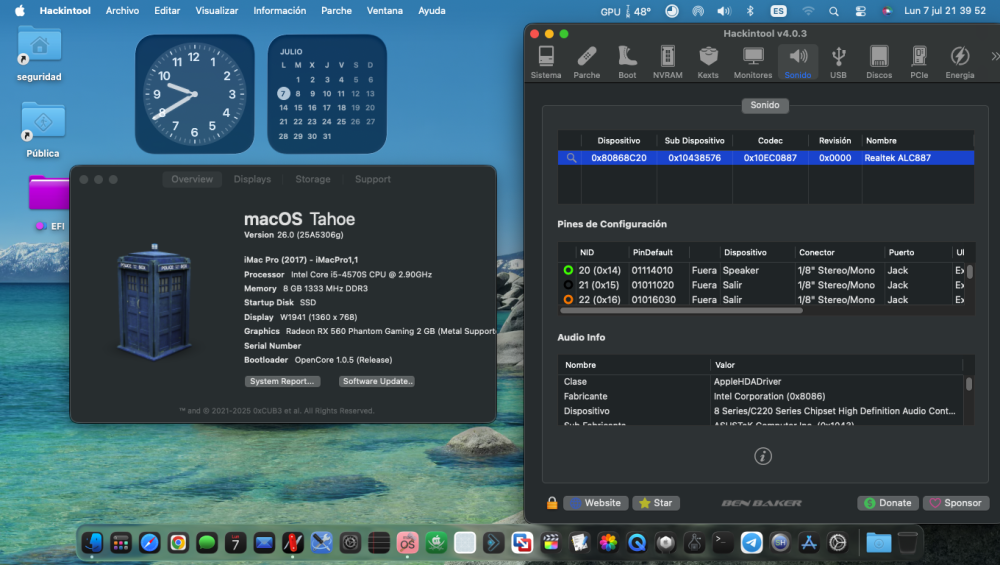
Task: Open Telegram from the Dock
Action: pos(752,543)
